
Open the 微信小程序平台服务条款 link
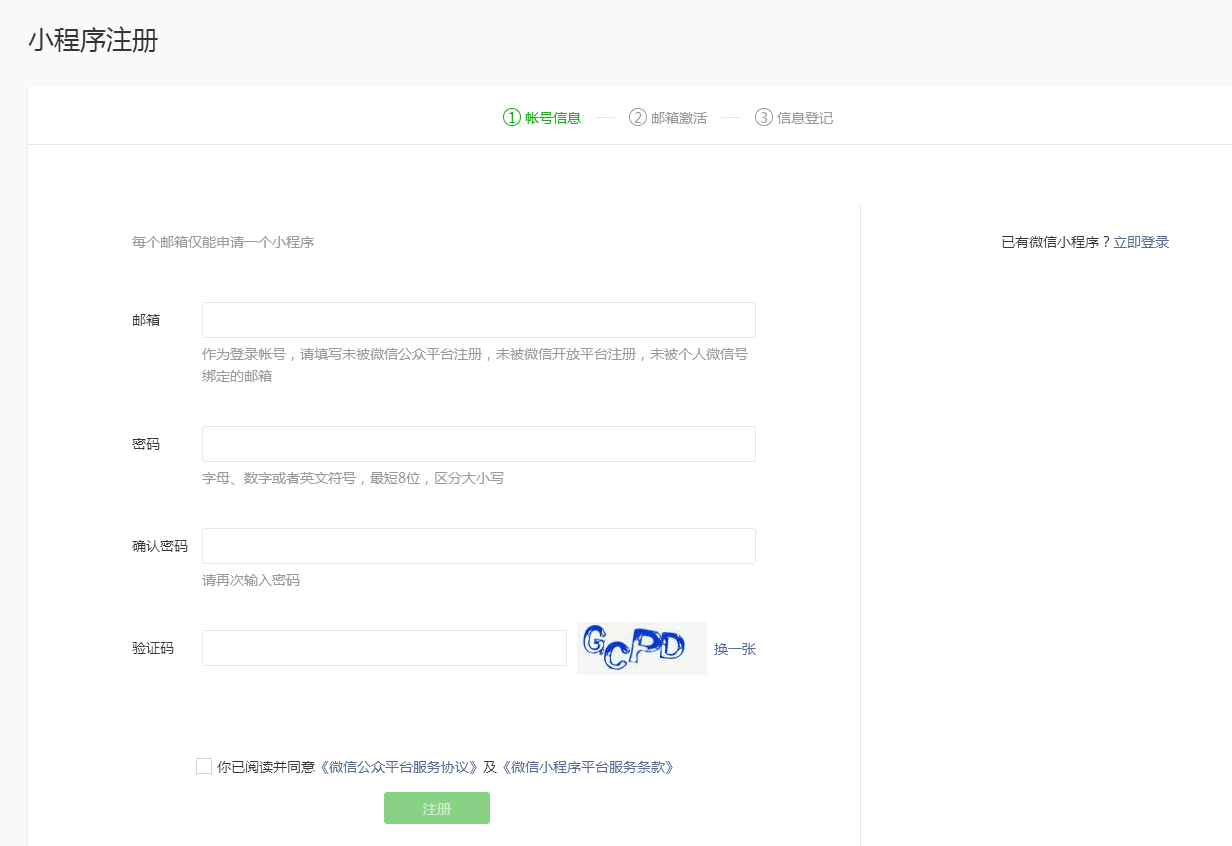(588, 767)
